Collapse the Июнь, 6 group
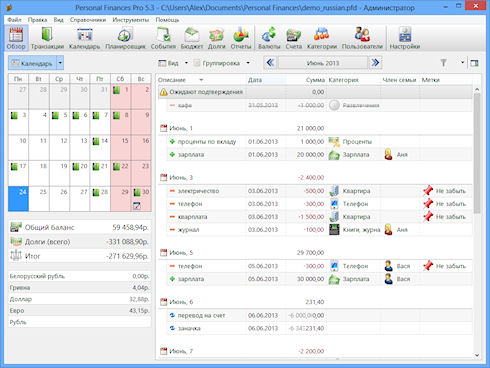The image size is (490, 368). click(x=163, y=302)
